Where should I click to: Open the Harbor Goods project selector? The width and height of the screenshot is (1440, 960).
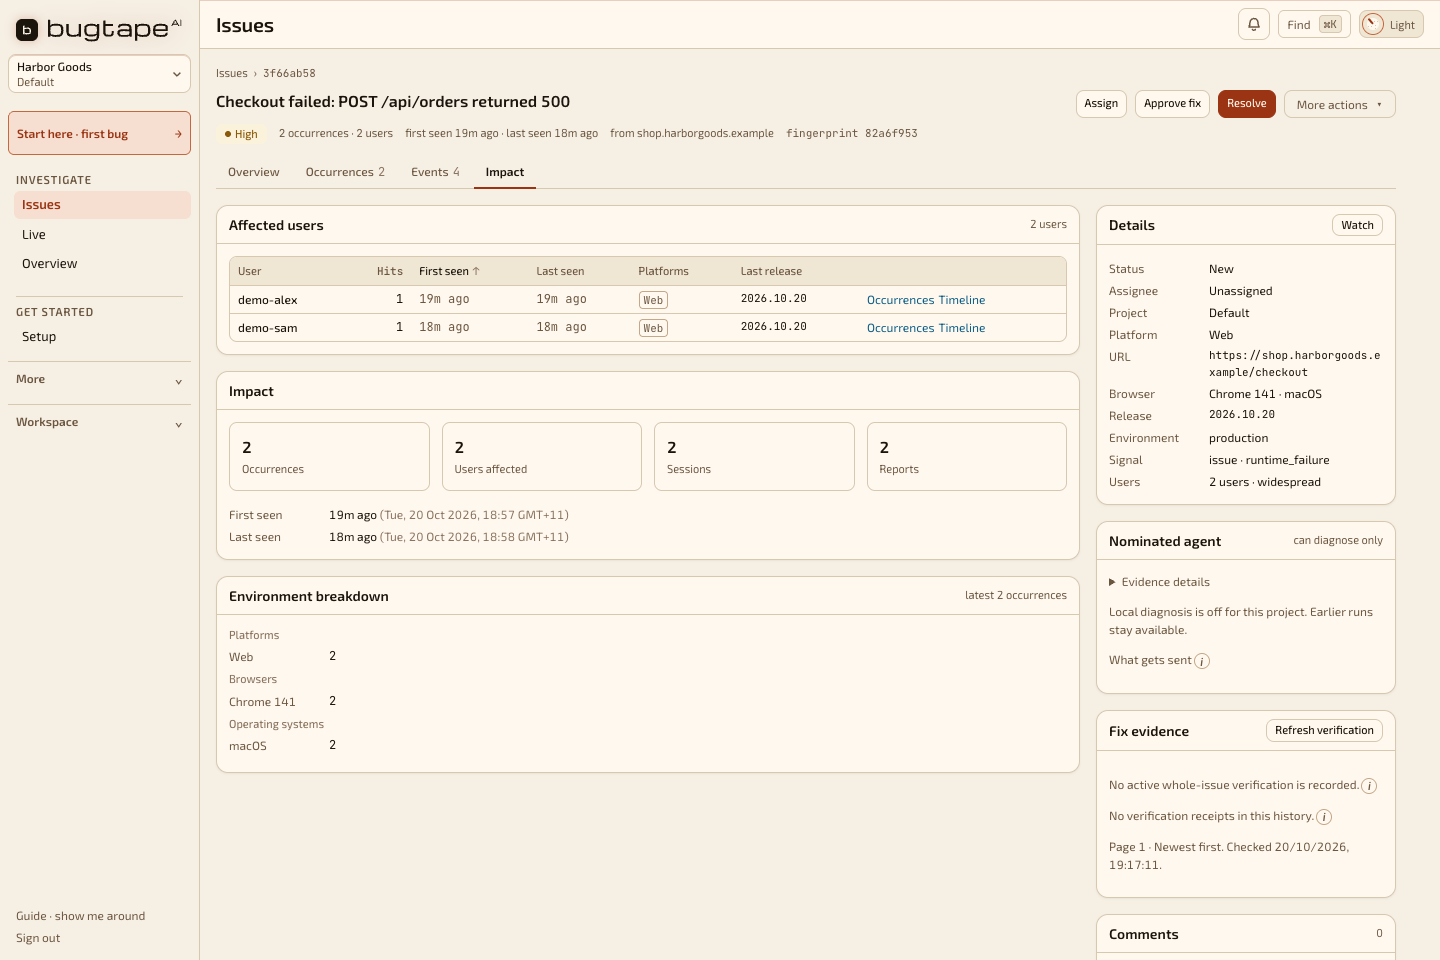(x=99, y=74)
